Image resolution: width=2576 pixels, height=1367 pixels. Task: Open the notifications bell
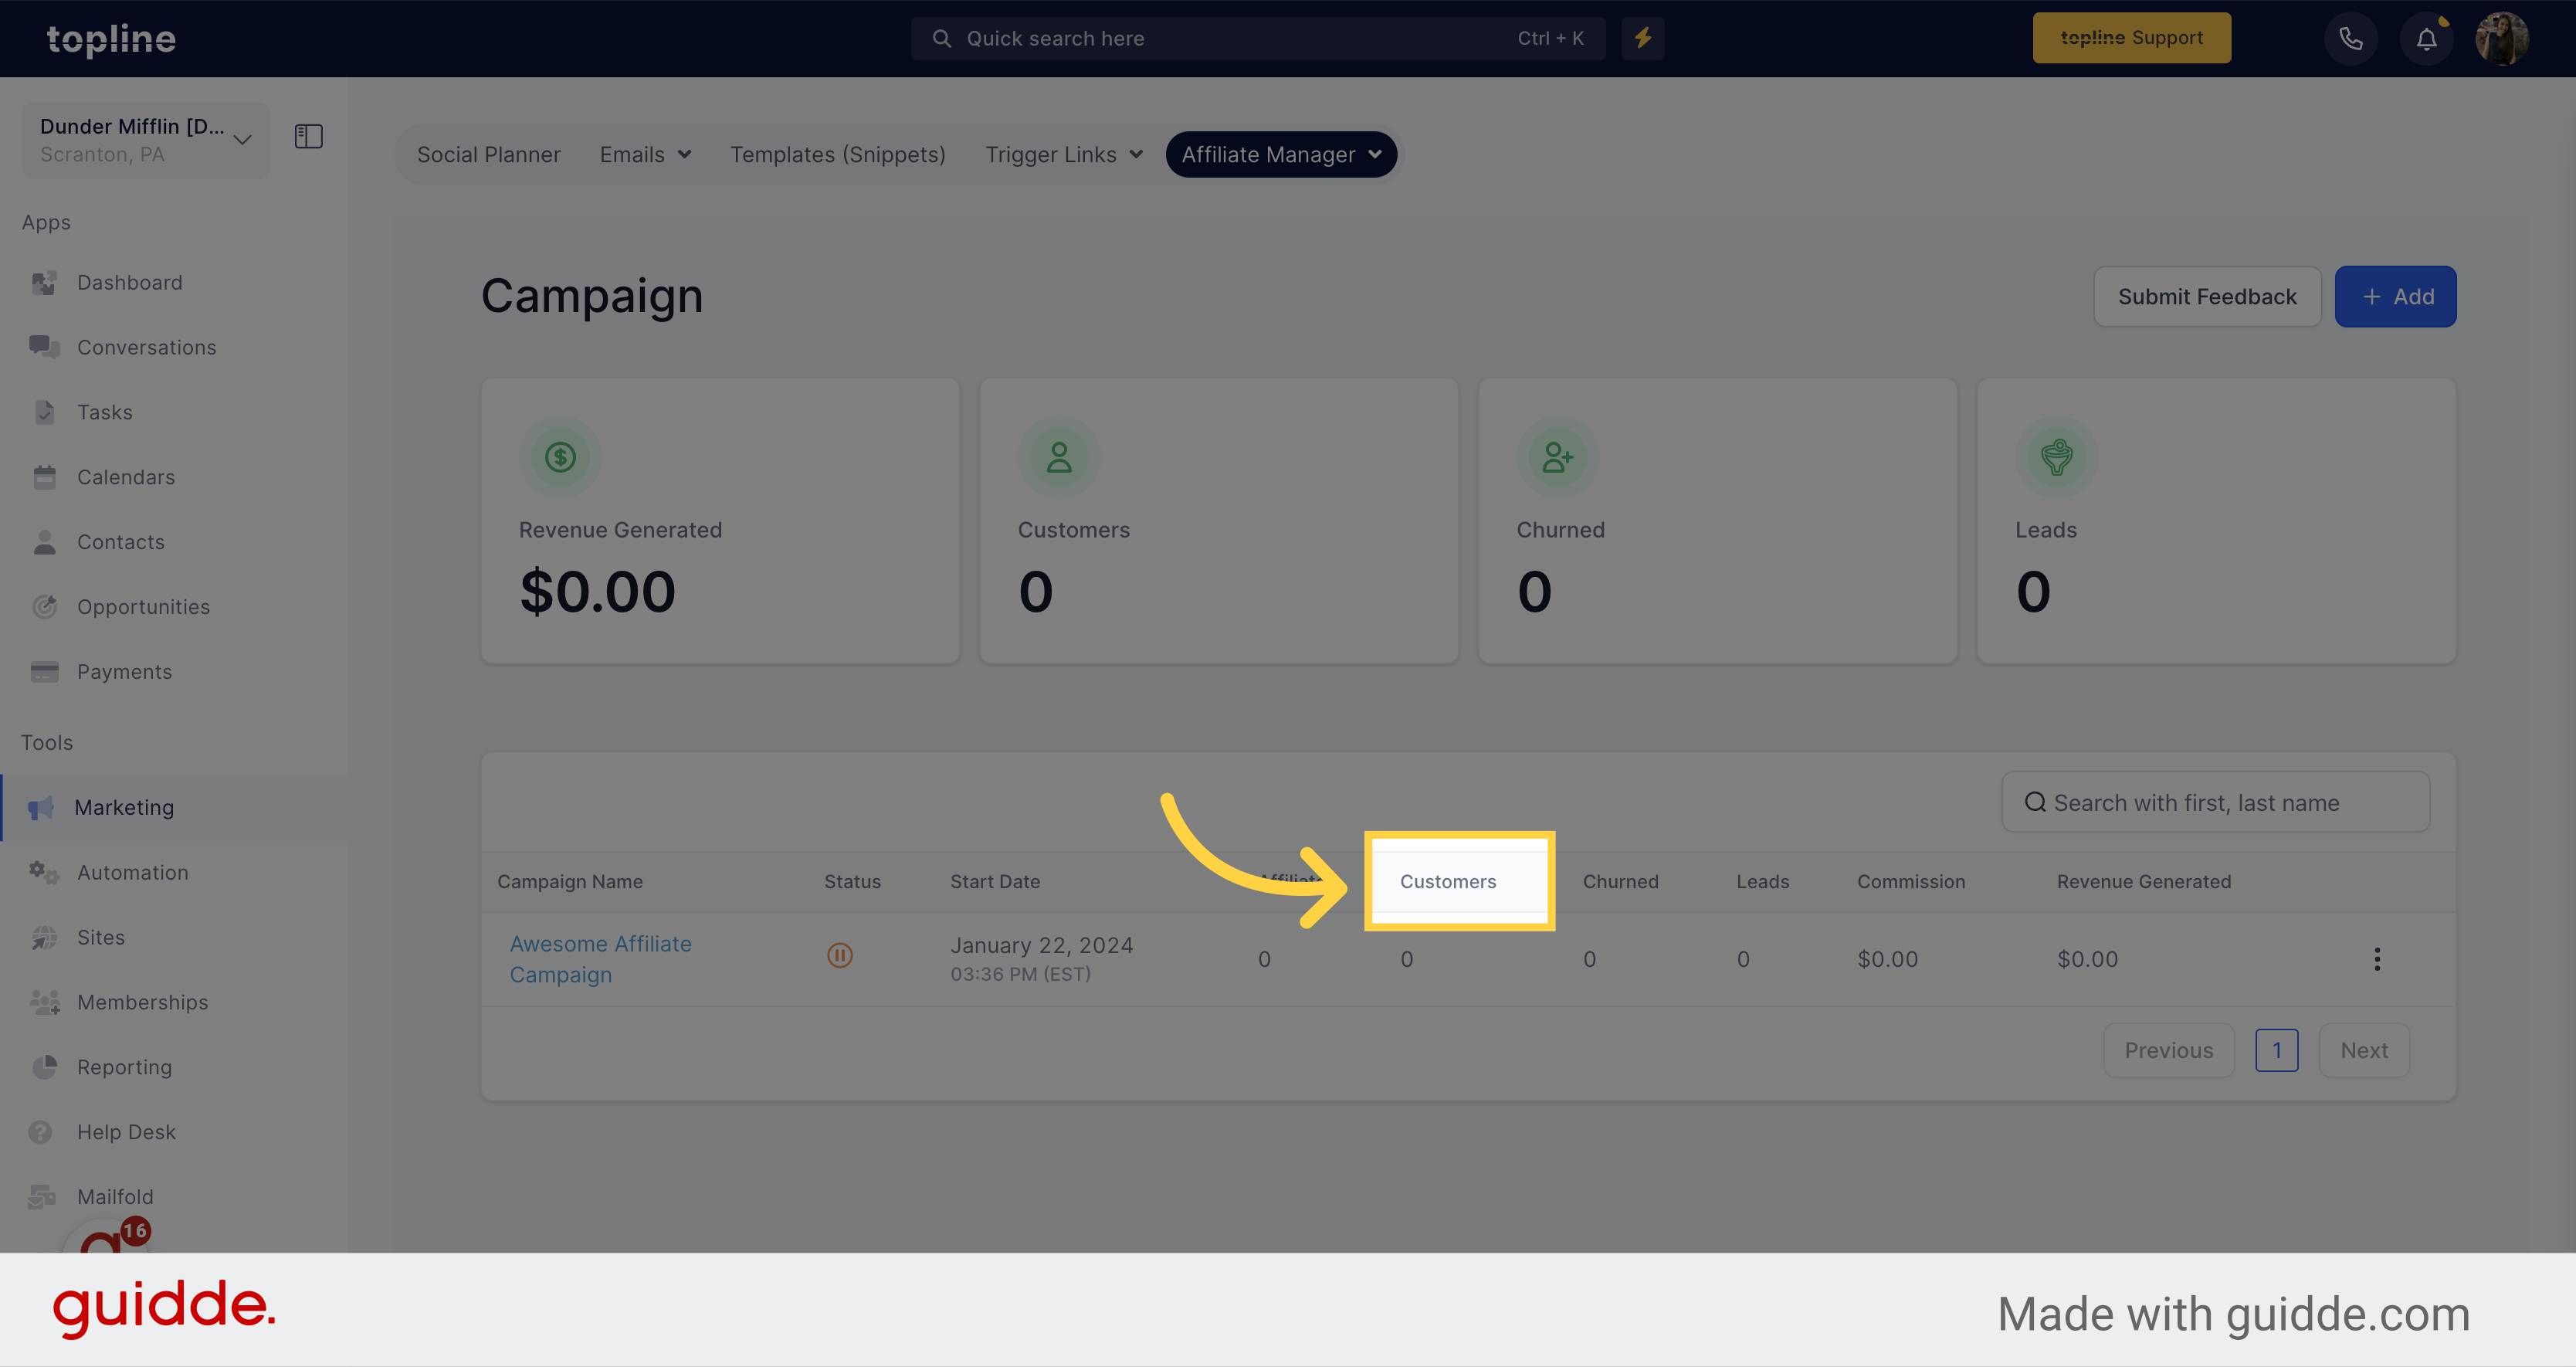tap(2426, 39)
